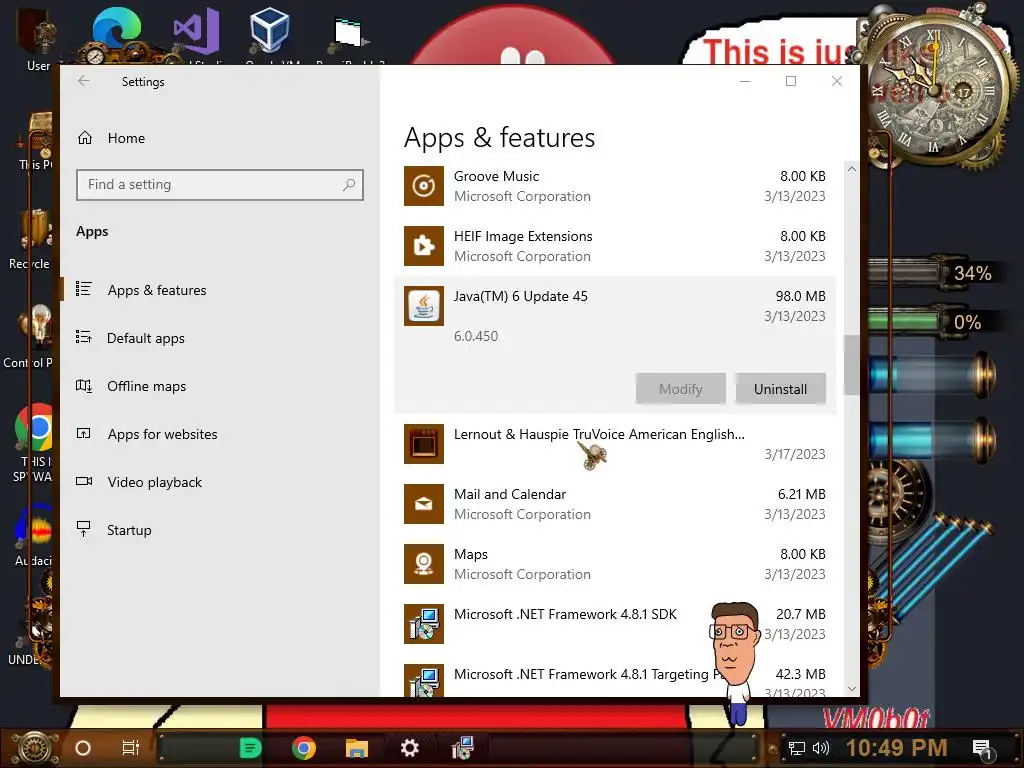Click the Default apps sidebar icon
The width and height of the screenshot is (1024, 768).
click(x=84, y=337)
